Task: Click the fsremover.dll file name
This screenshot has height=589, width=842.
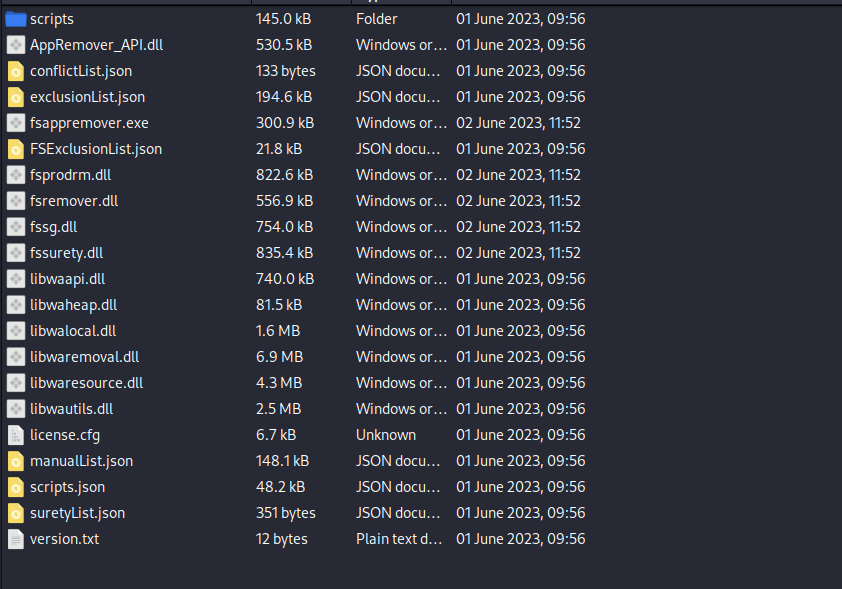Action: click(74, 201)
